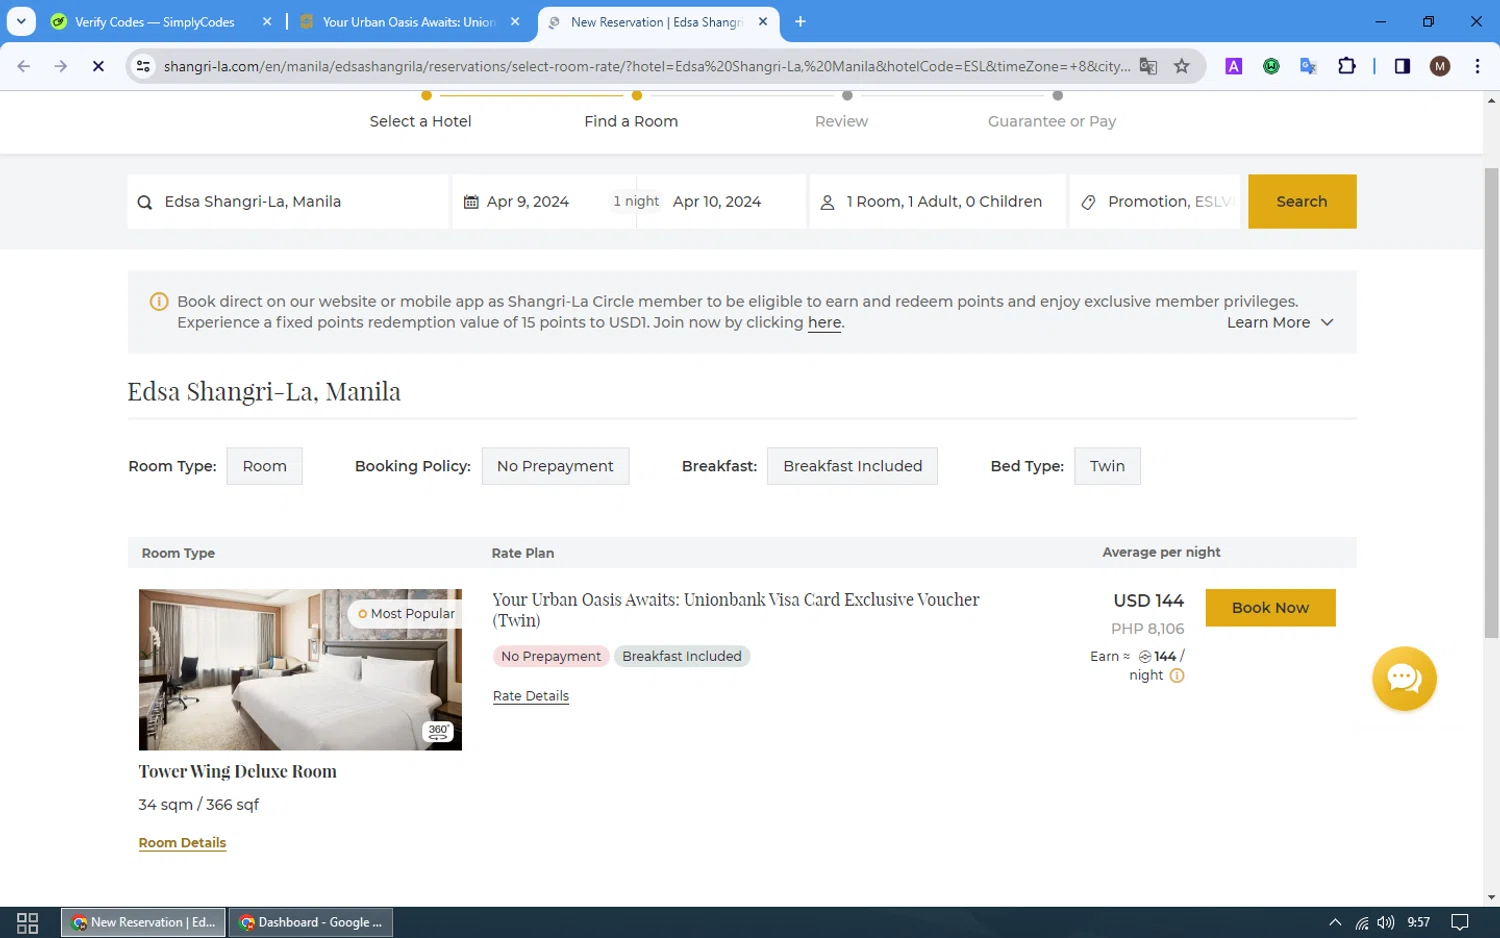Click the USD 144 price
This screenshot has height=938, width=1500.
click(x=1148, y=601)
